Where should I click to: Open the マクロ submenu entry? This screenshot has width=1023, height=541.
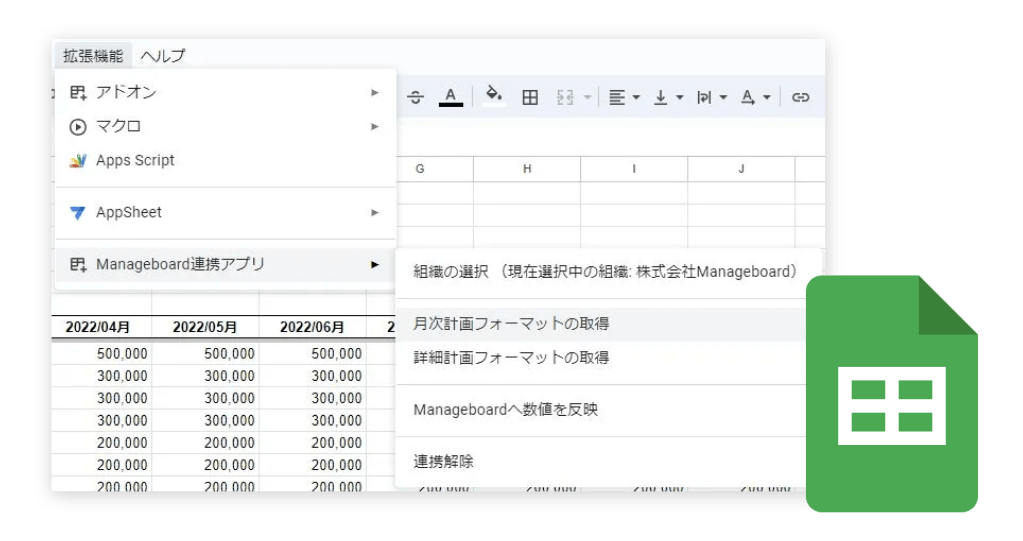(225, 127)
